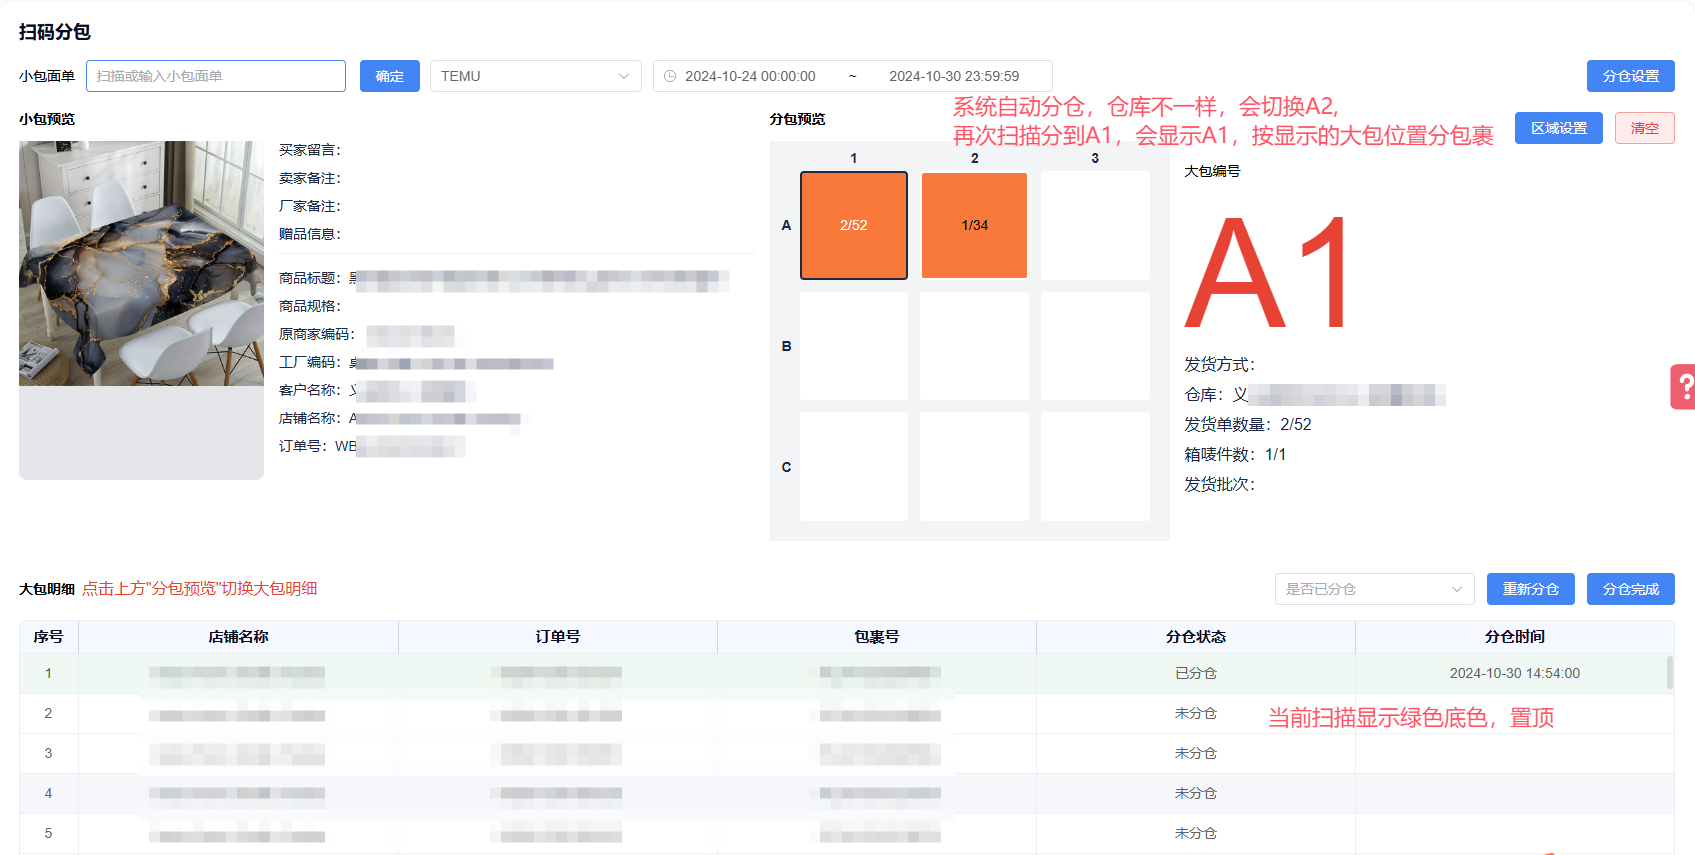Focus the 小包面单 scan input field

[216, 76]
